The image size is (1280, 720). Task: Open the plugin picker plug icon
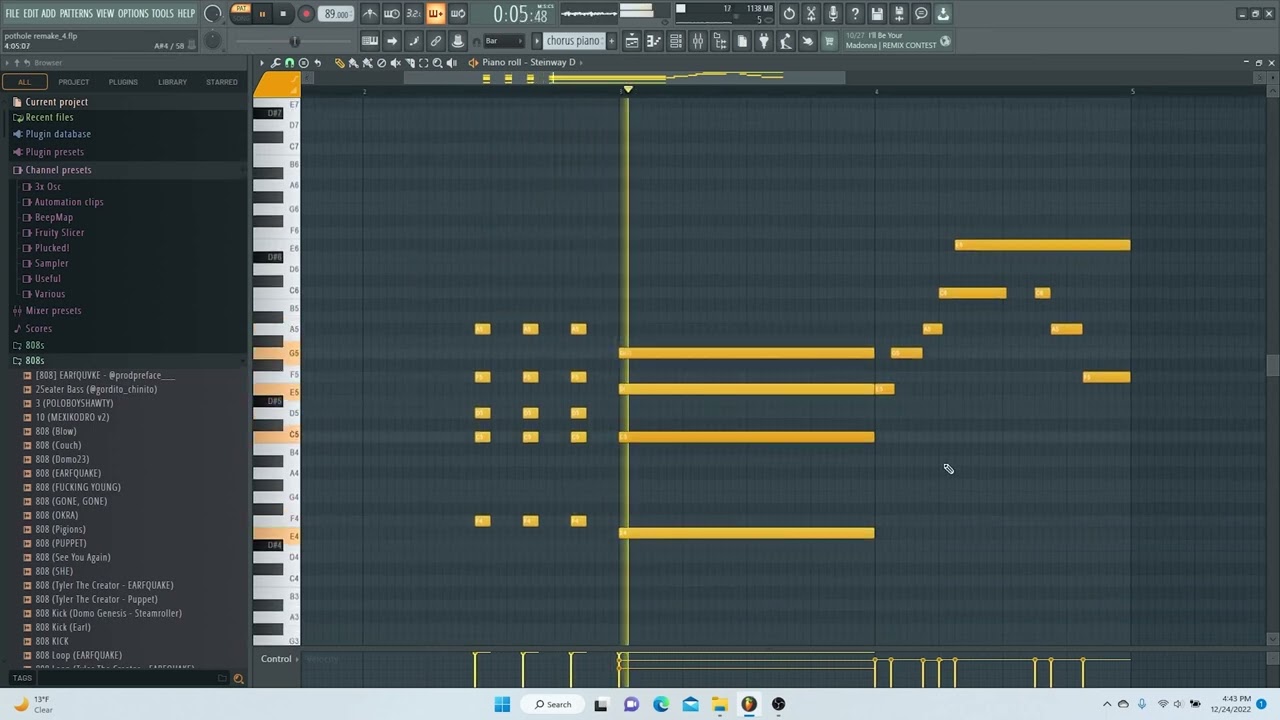(763, 41)
